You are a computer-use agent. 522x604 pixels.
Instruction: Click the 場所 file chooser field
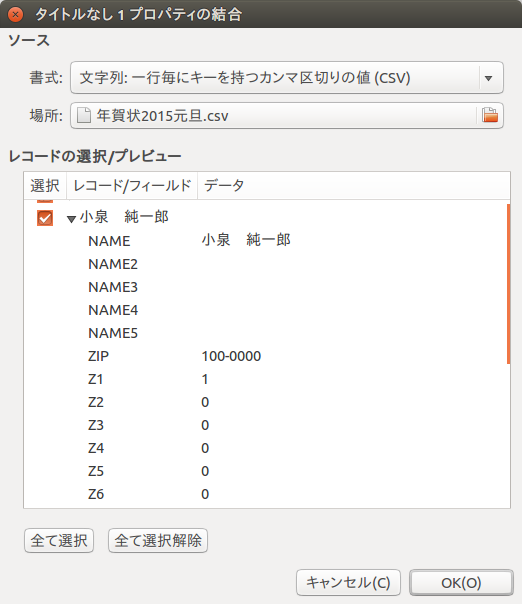point(287,115)
